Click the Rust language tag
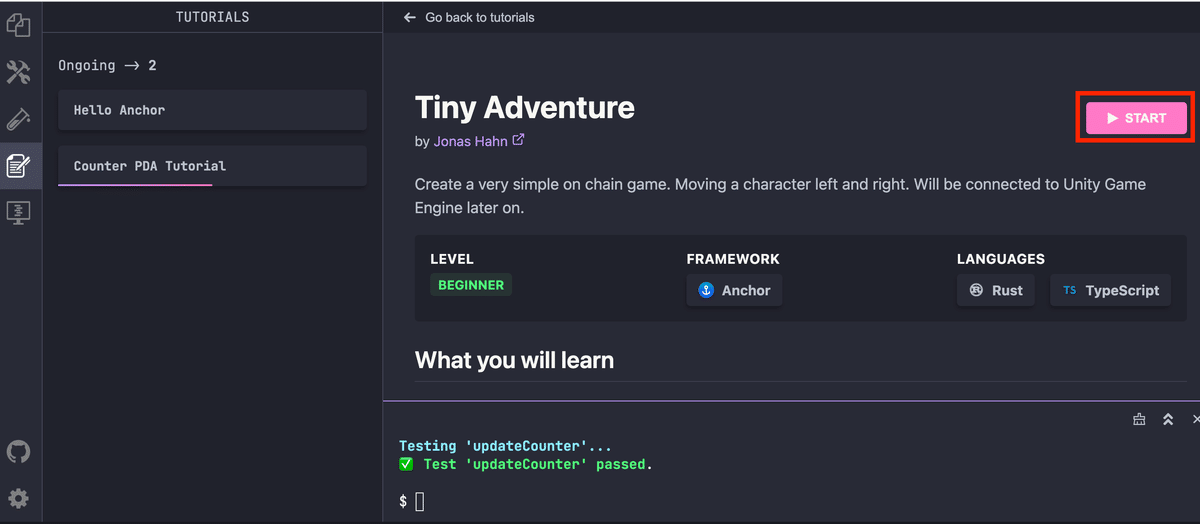The height and width of the screenshot is (524, 1200). pos(995,291)
